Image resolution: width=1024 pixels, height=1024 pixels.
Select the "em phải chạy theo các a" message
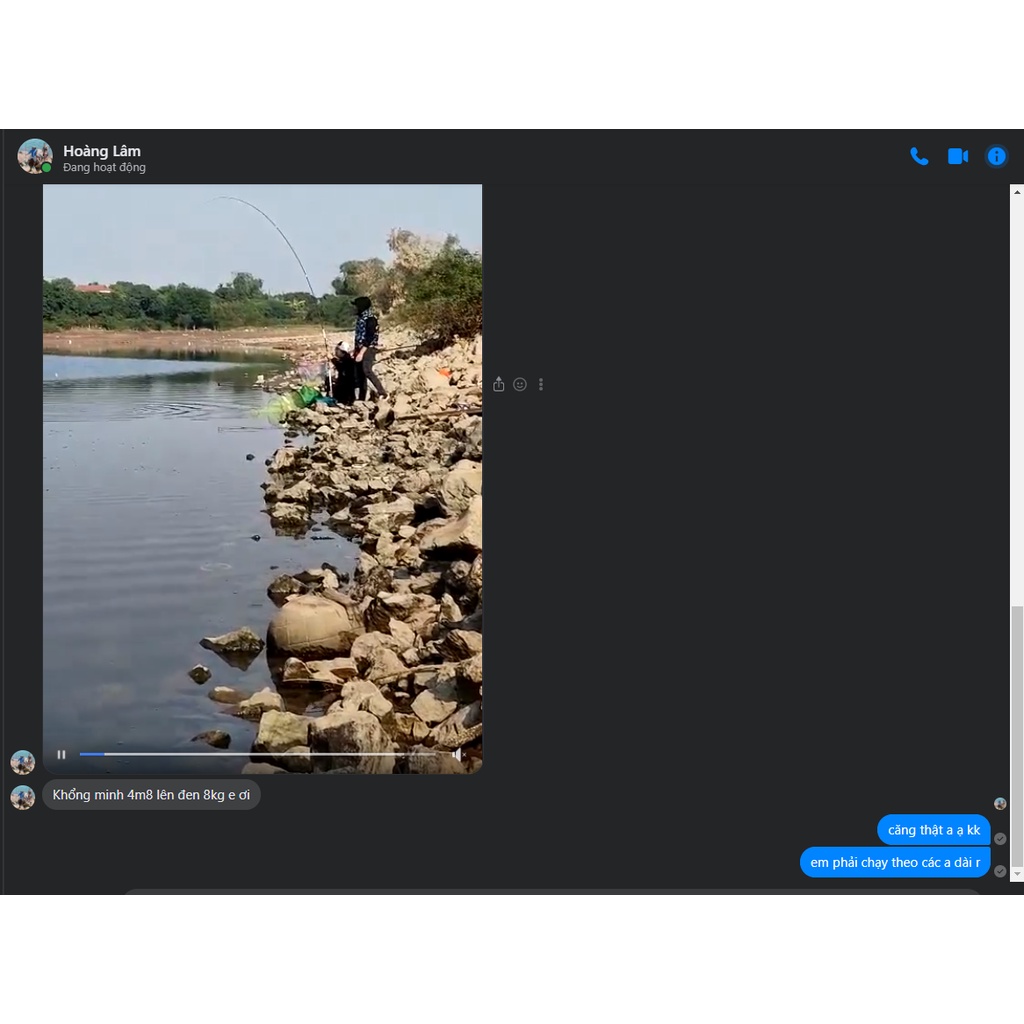[x=894, y=862]
